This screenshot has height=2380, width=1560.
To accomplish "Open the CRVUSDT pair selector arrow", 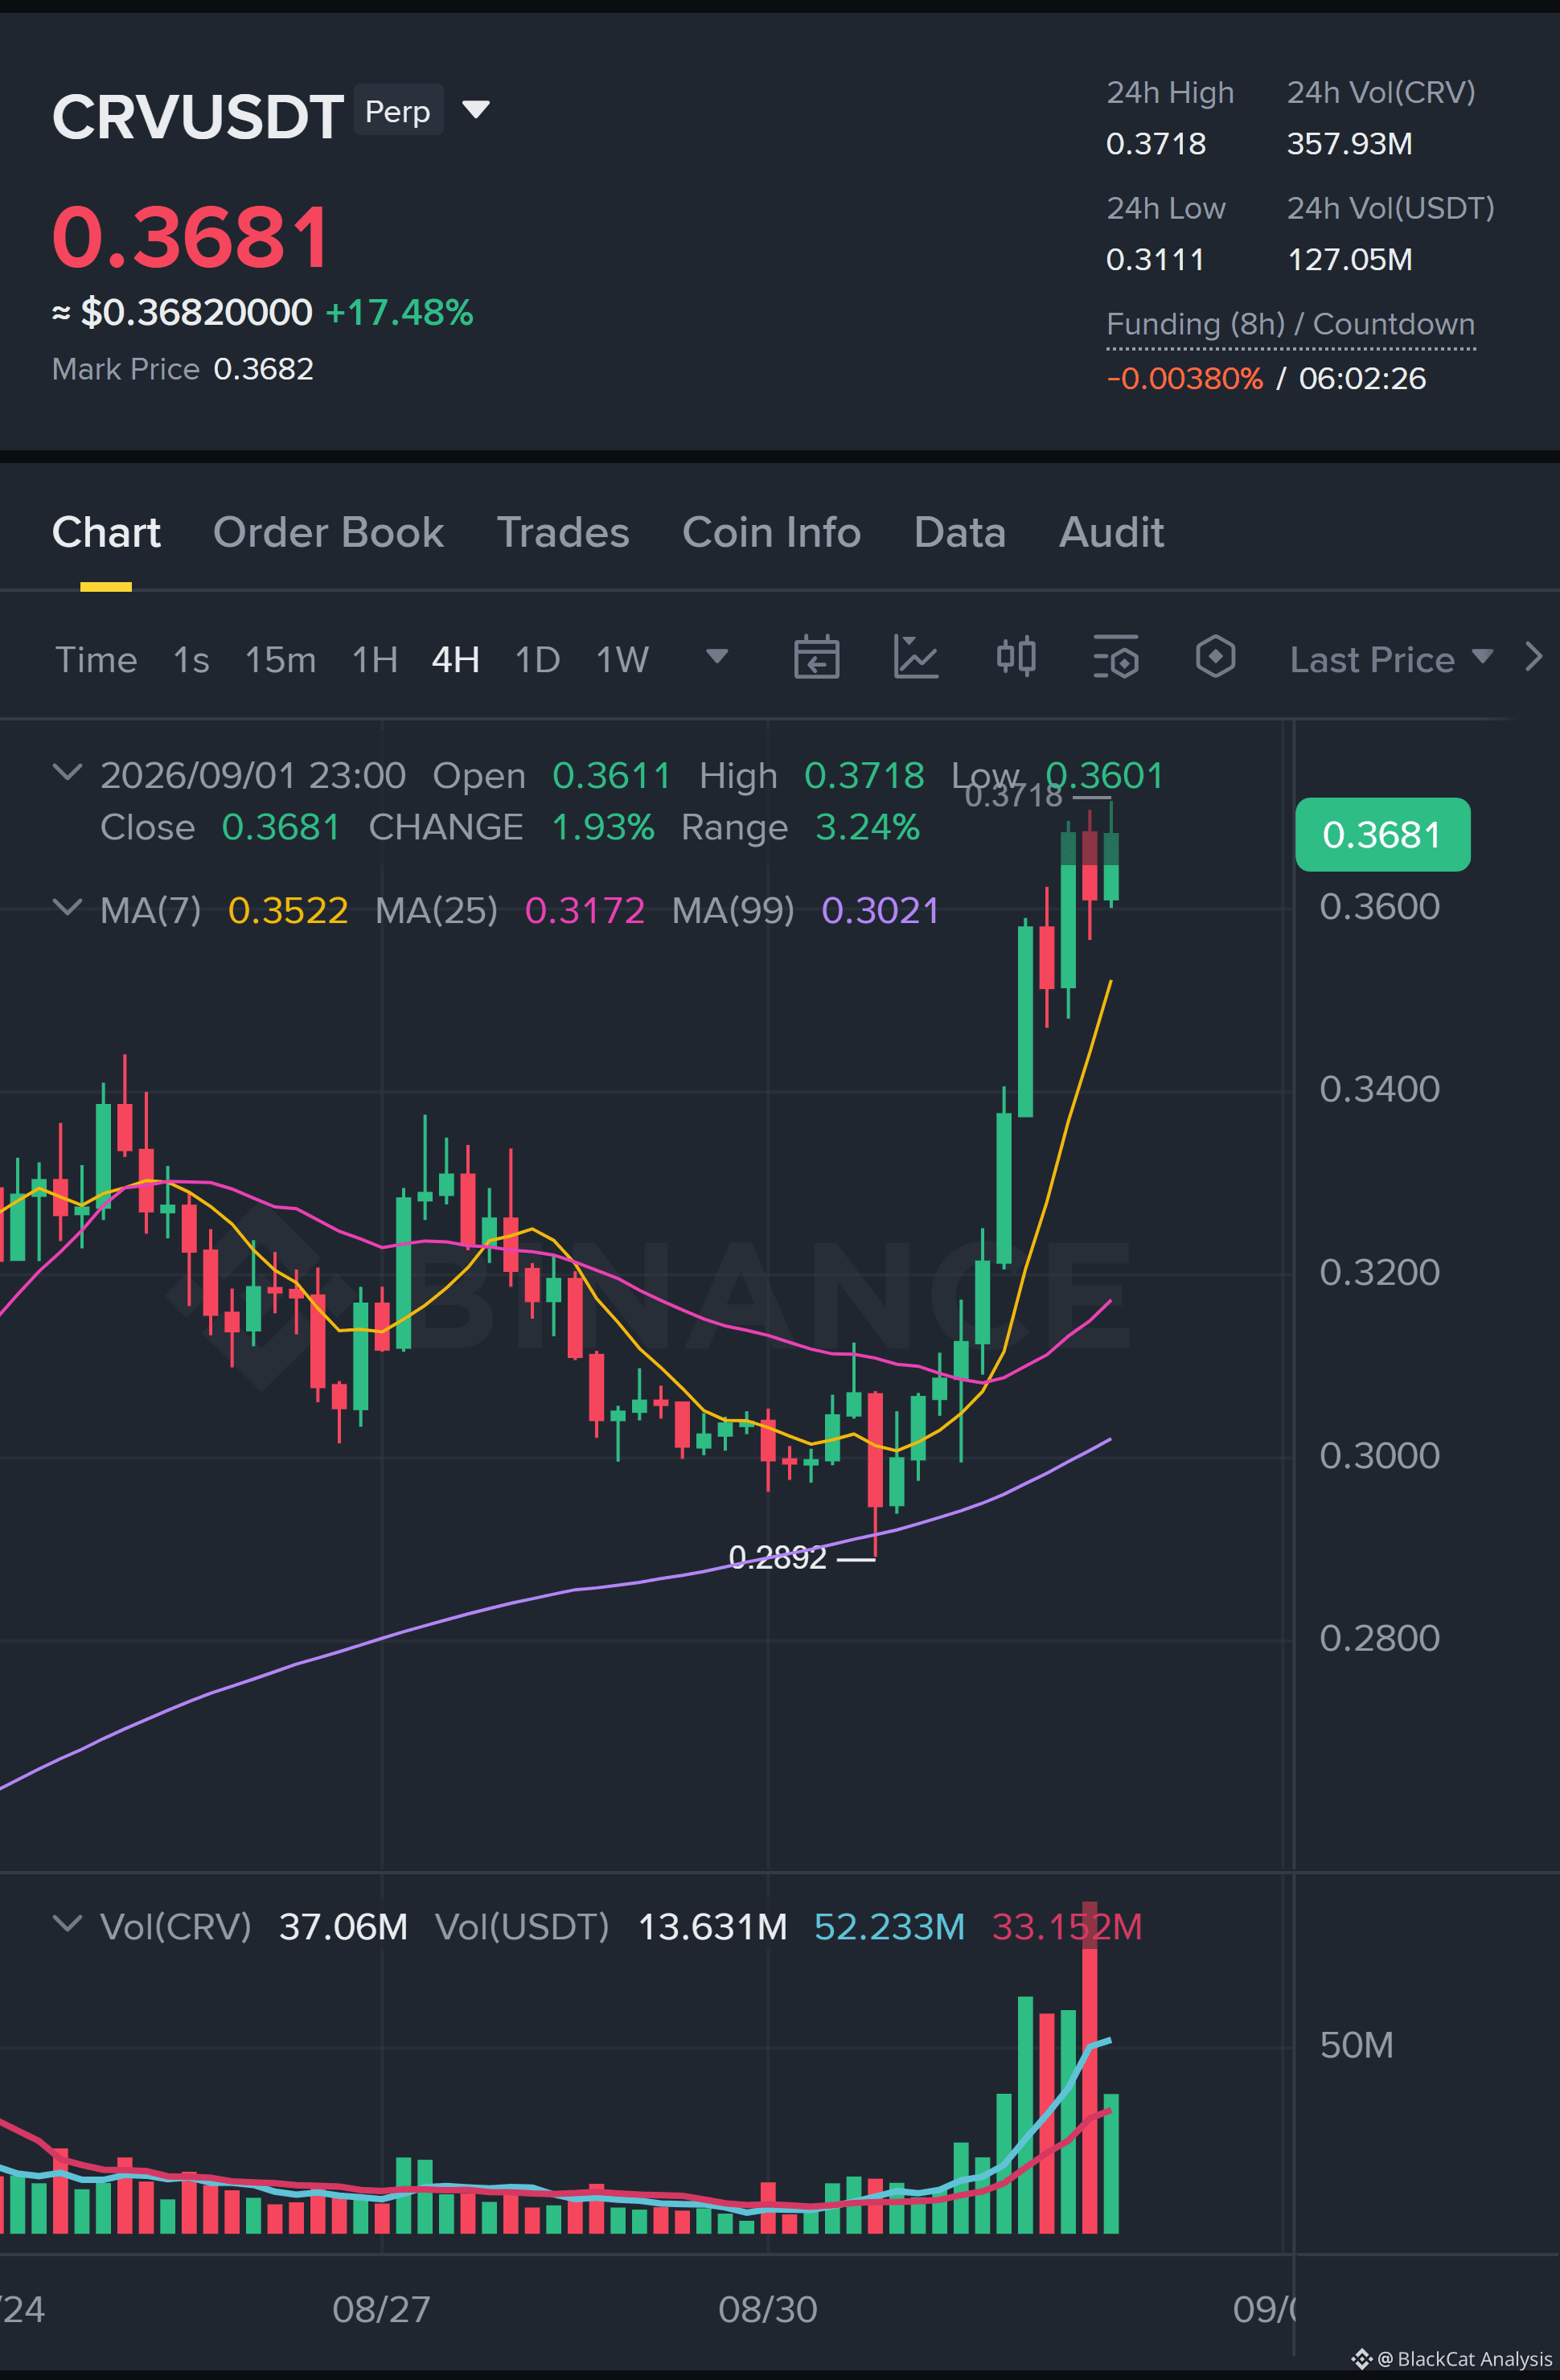I will click(476, 109).
